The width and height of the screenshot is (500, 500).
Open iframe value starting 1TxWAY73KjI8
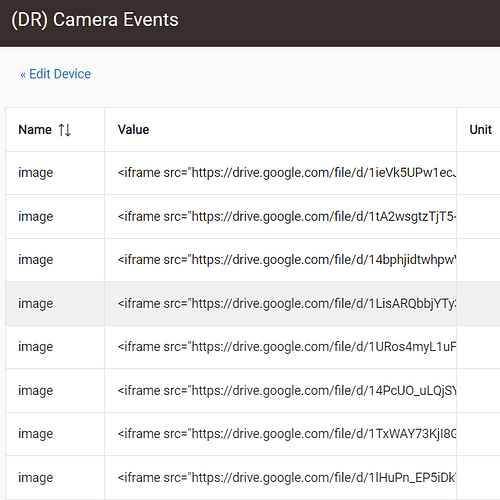pyautogui.click(x=287, y=434)
